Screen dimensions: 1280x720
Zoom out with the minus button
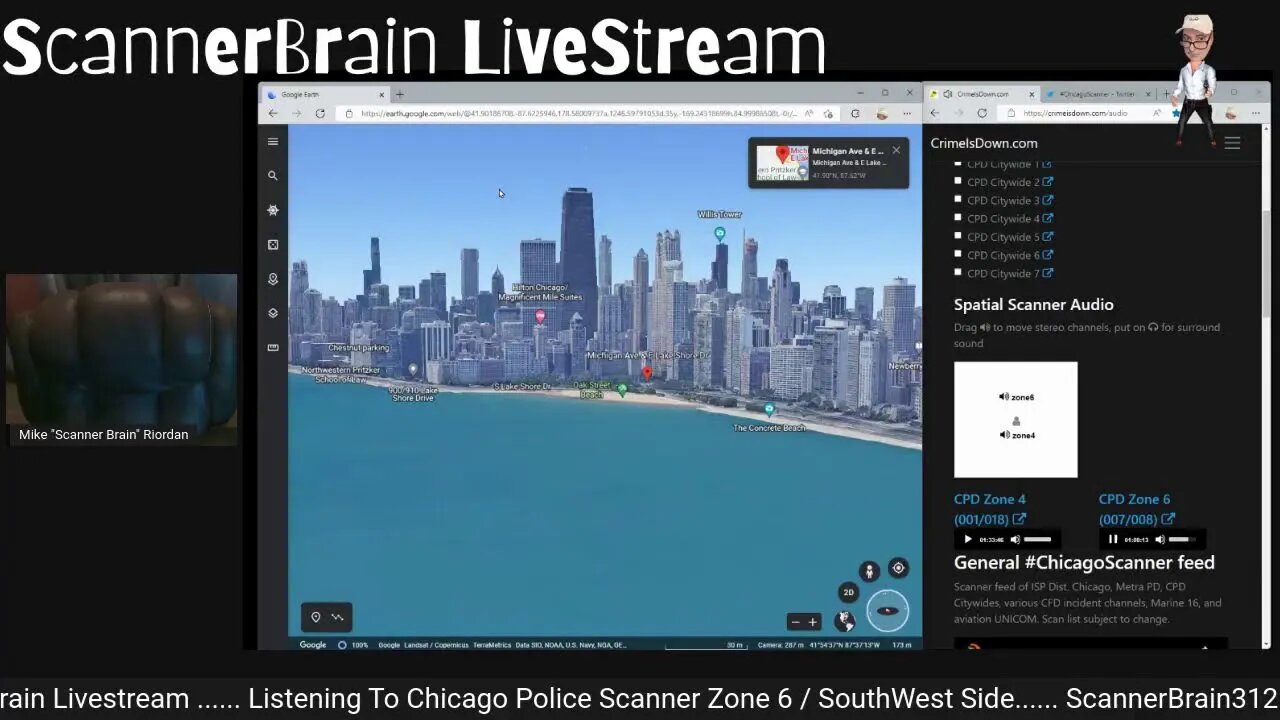(796, 622)
